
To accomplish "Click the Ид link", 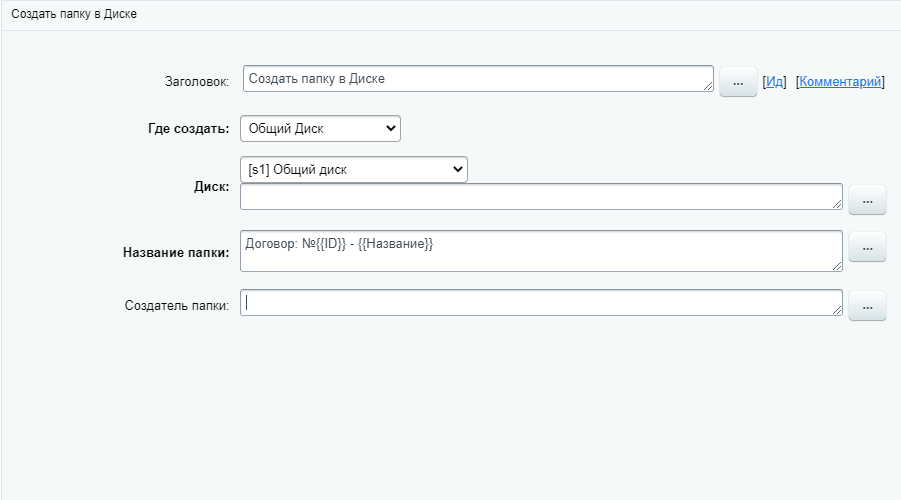I will [x=775, y=82].
